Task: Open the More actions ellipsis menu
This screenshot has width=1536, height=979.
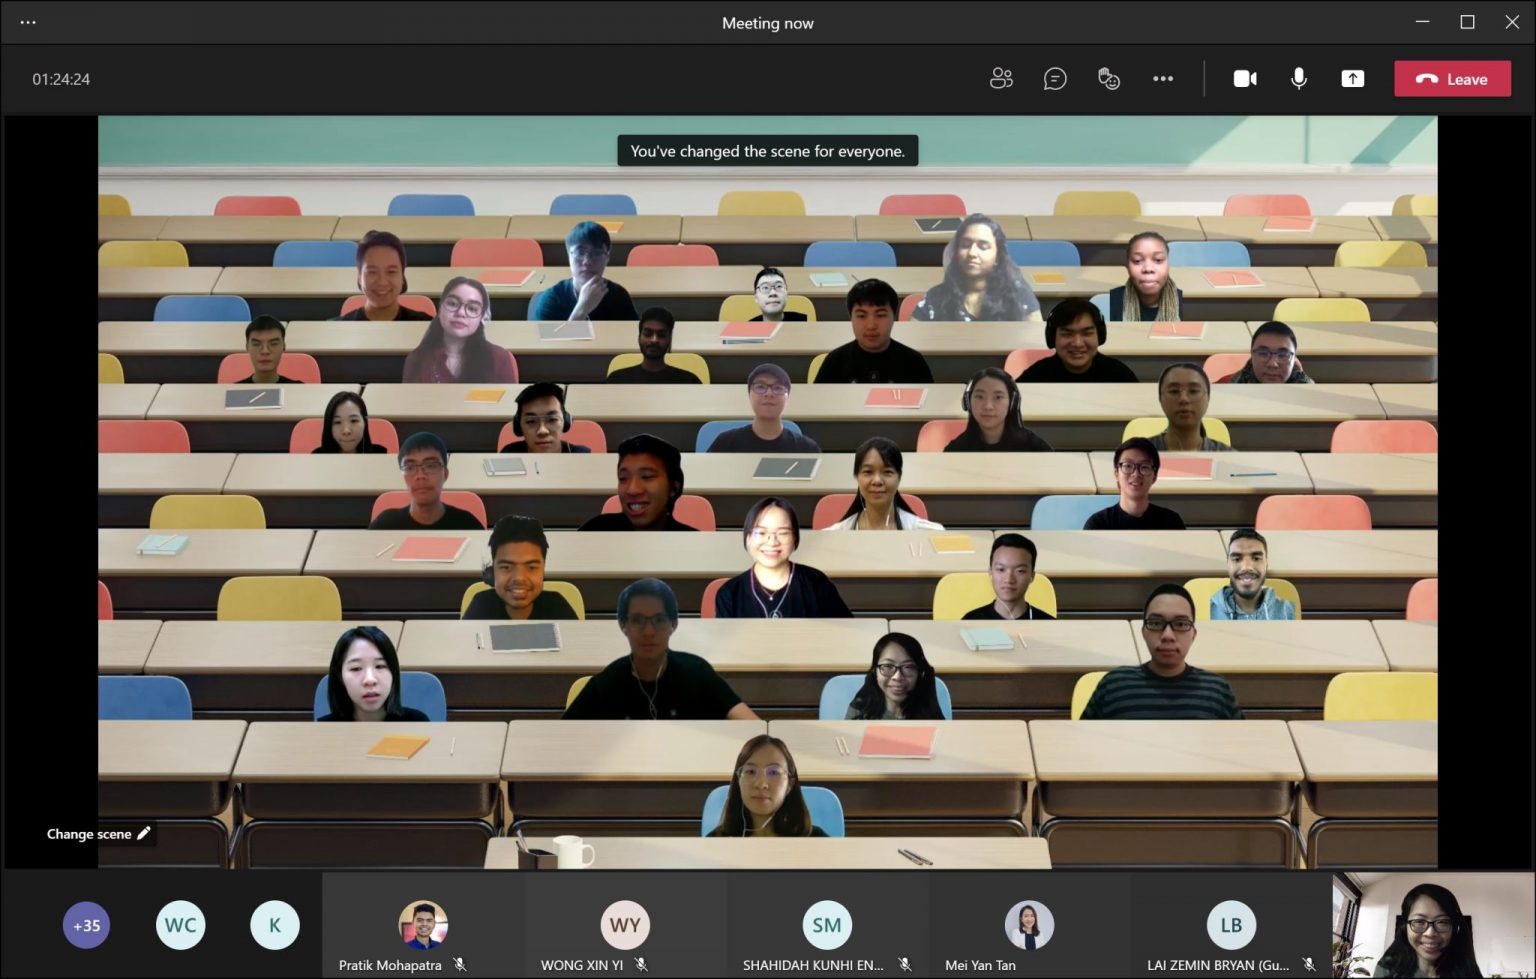Action: [1163, 78]
